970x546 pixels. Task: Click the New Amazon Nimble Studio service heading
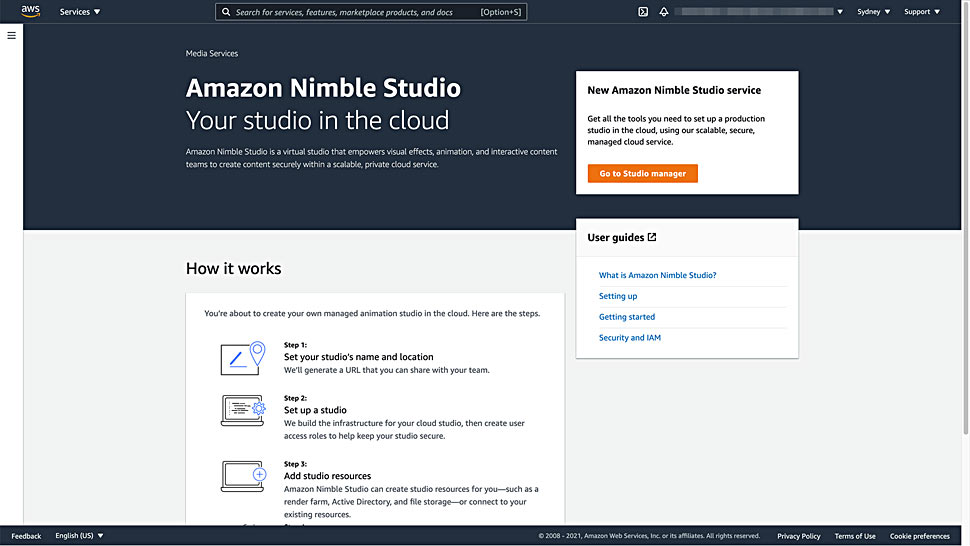point(674,90)
